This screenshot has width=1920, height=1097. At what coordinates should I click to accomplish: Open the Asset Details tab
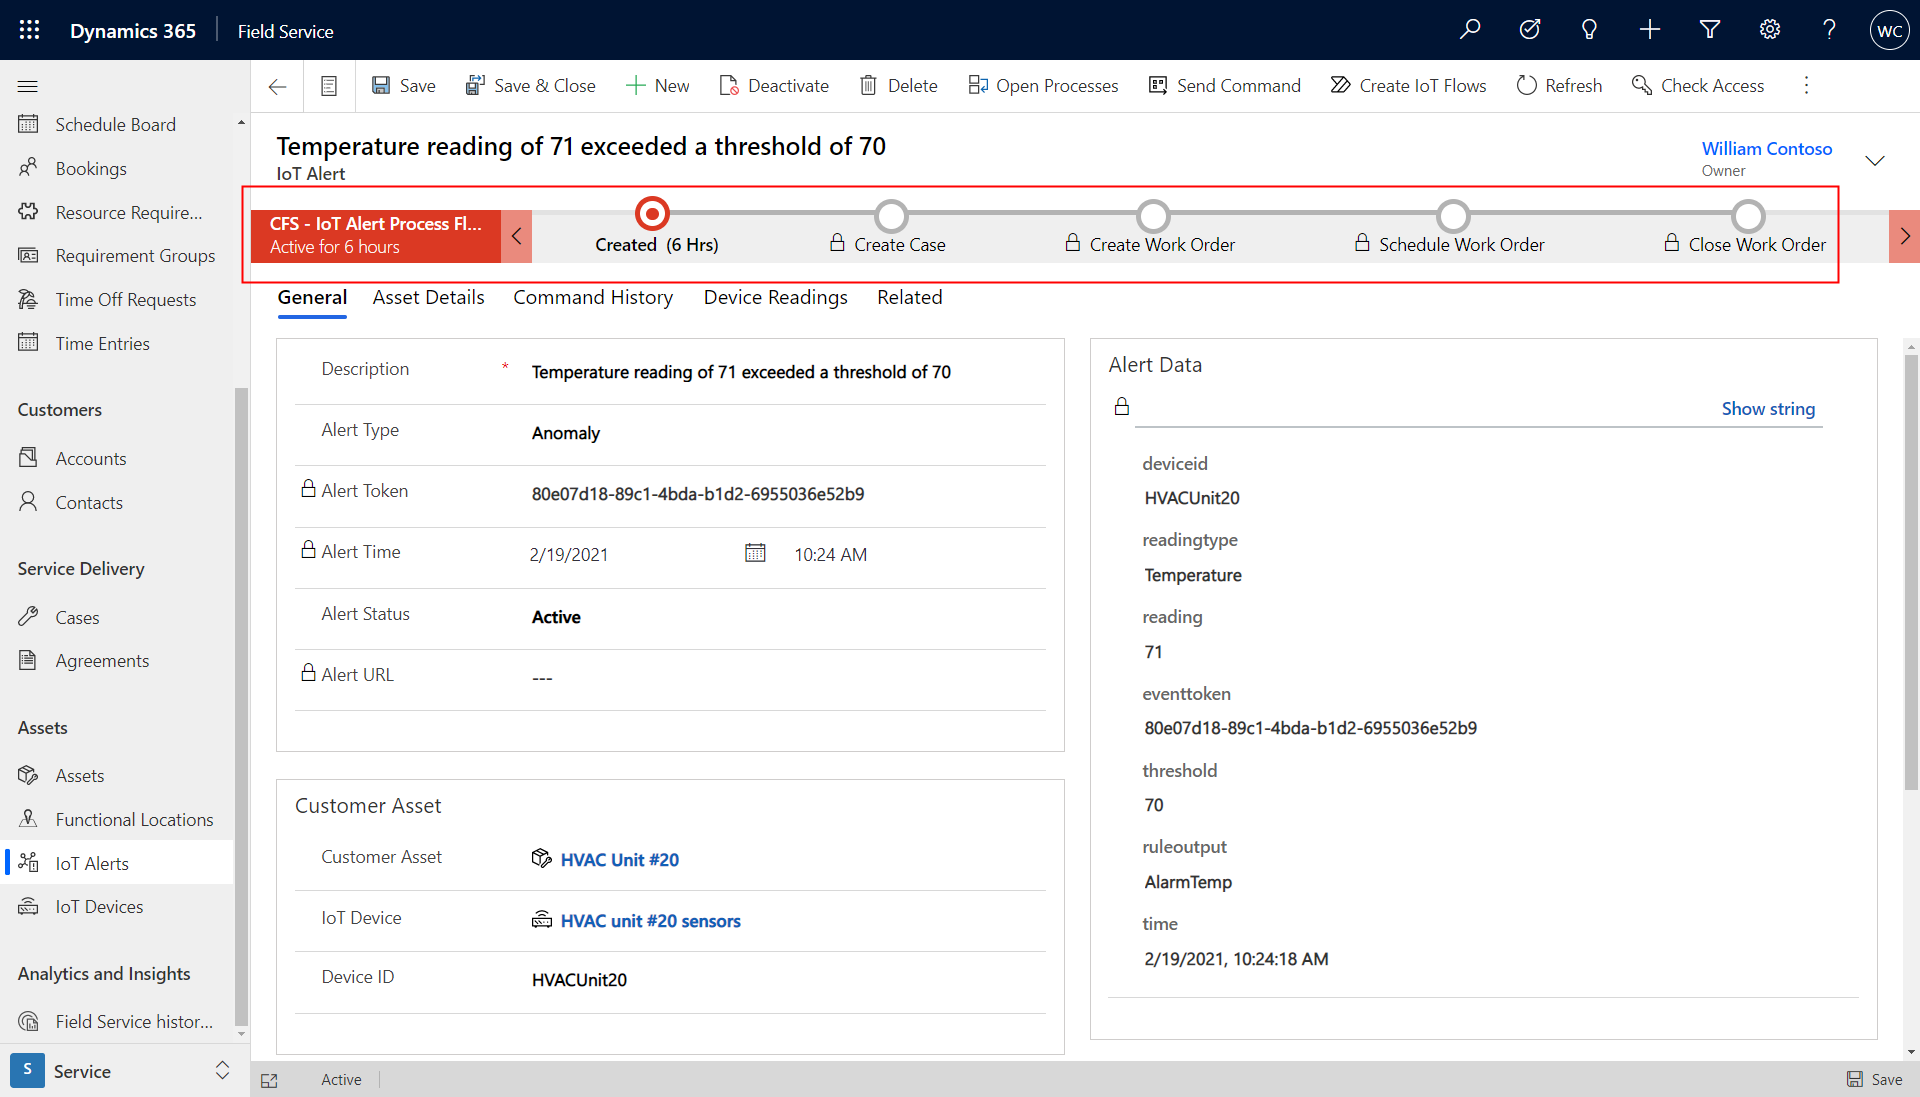429,297
